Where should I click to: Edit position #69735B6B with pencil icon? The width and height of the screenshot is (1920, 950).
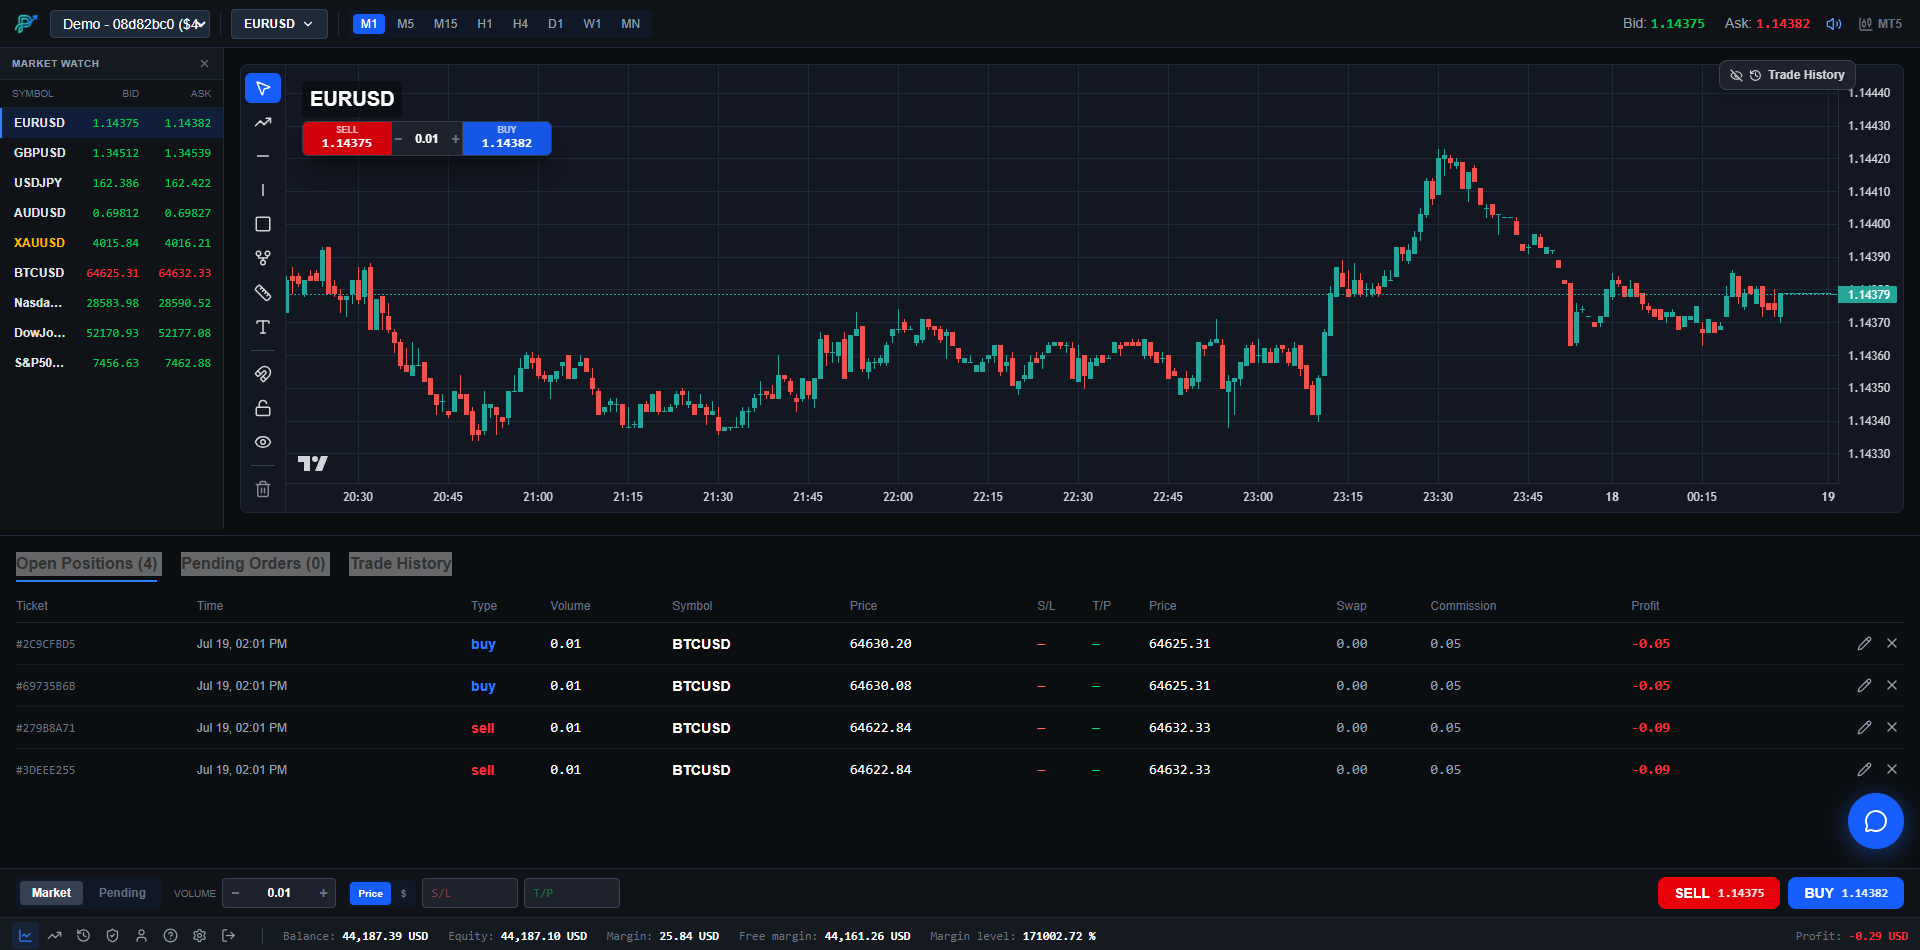[x=1864, y=686]
